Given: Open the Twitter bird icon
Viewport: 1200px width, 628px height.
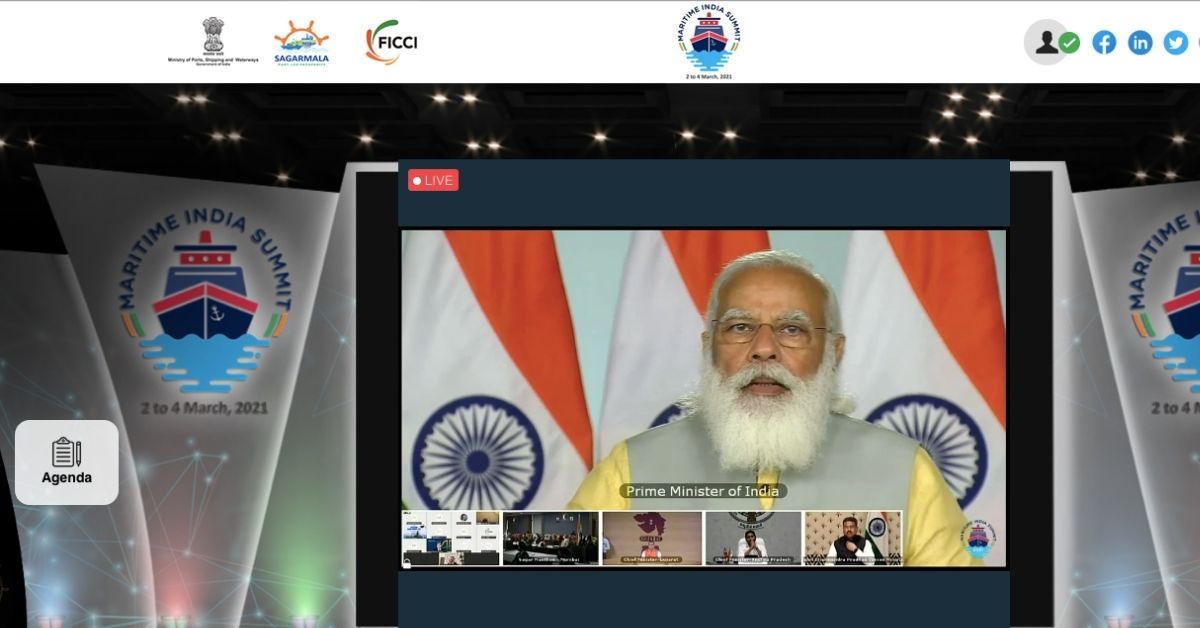Looking at the screenshot, I should click(x=1176, y=42).
